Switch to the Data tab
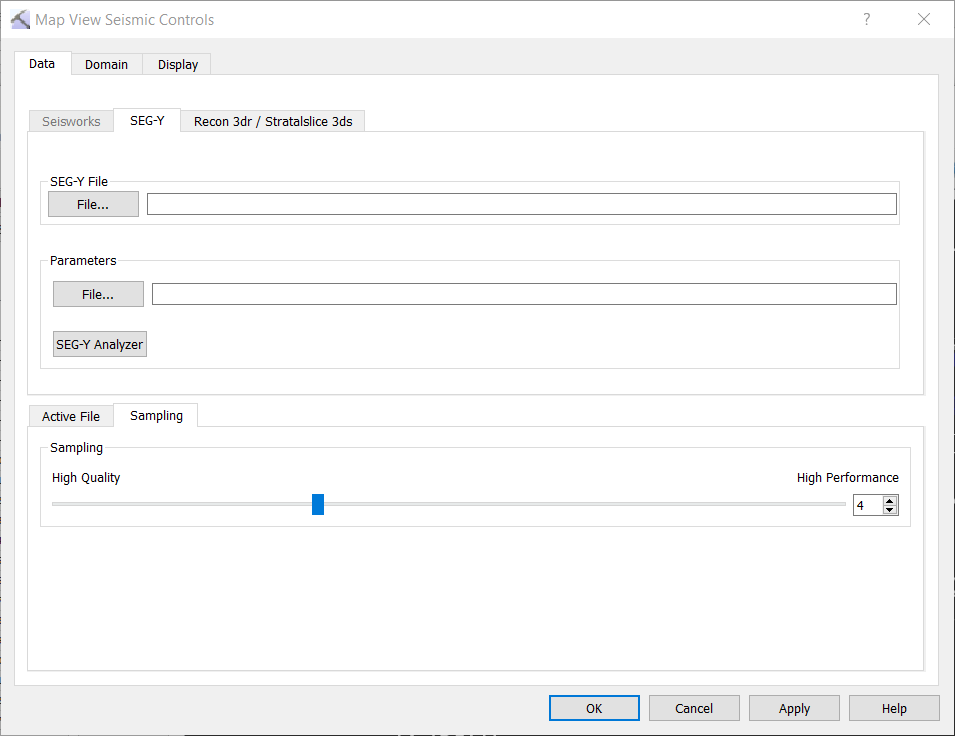The height and width of the screenshot is (736, 955). 42,64
